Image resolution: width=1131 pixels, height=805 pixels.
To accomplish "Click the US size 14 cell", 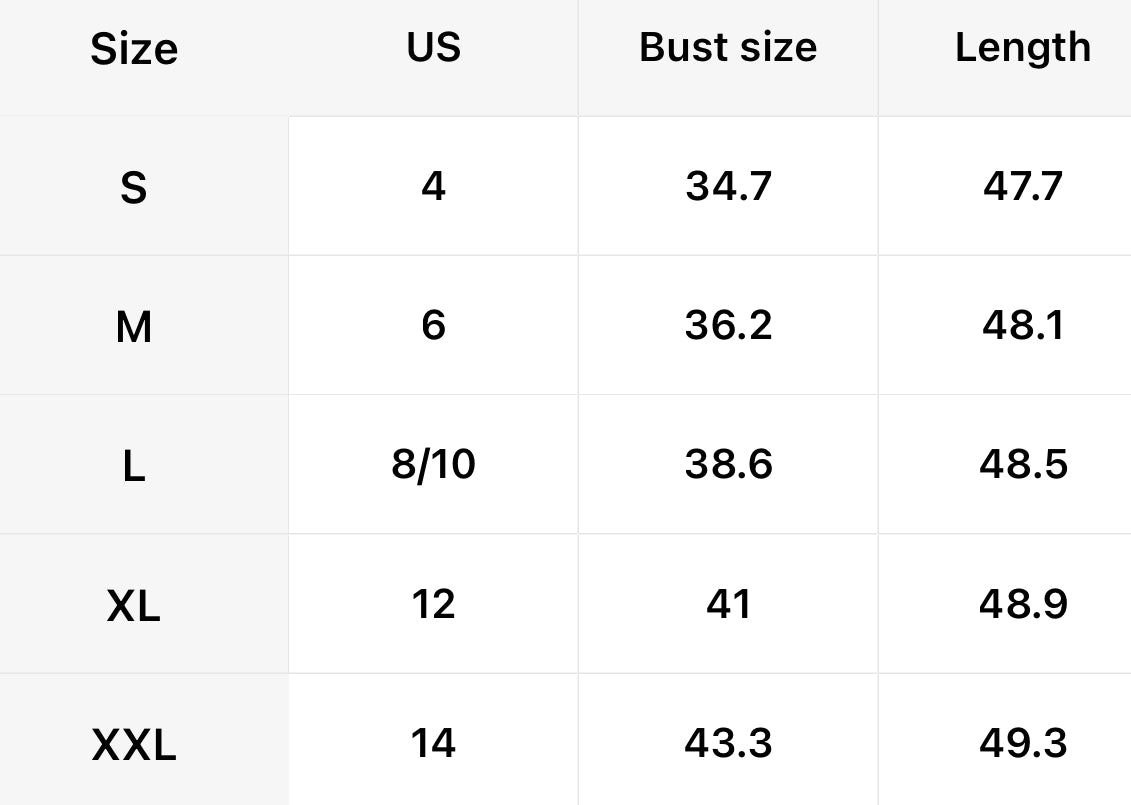I will click(433, 743).
